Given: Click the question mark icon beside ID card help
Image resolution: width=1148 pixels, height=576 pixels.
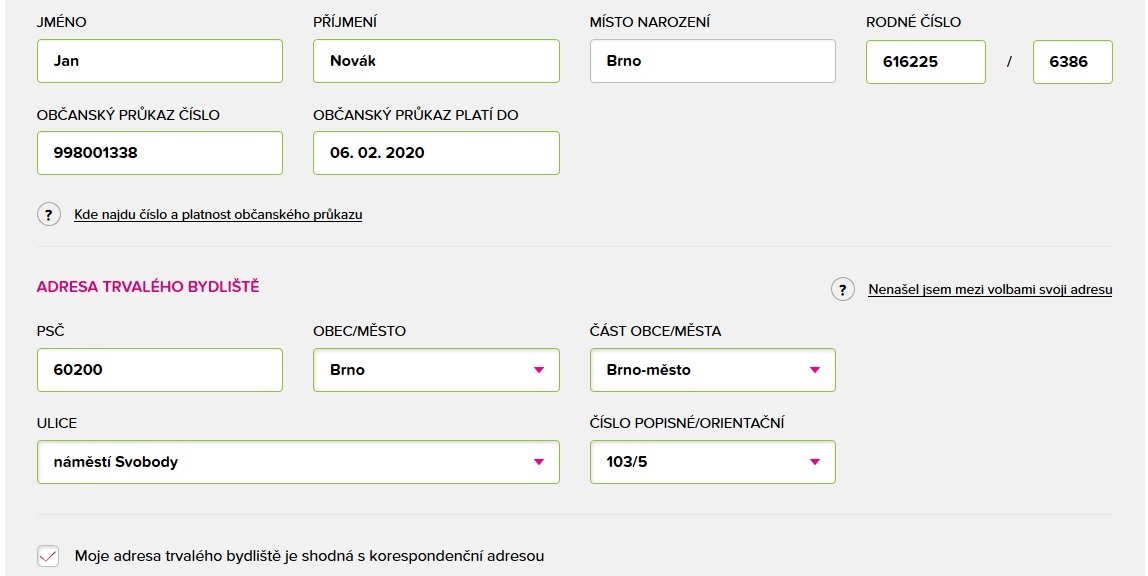Looking at the screenshot, I should (x=48, y=214).
